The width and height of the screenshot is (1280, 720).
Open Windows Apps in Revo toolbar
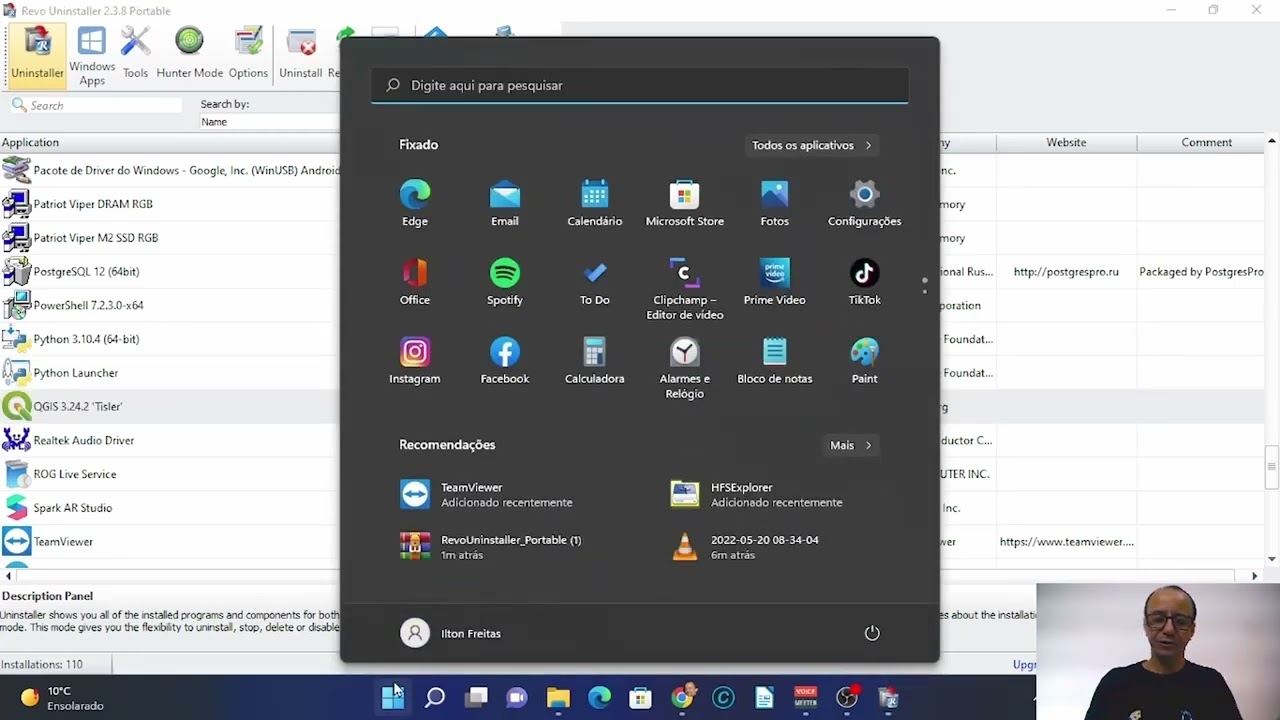(x=92, y=56)
